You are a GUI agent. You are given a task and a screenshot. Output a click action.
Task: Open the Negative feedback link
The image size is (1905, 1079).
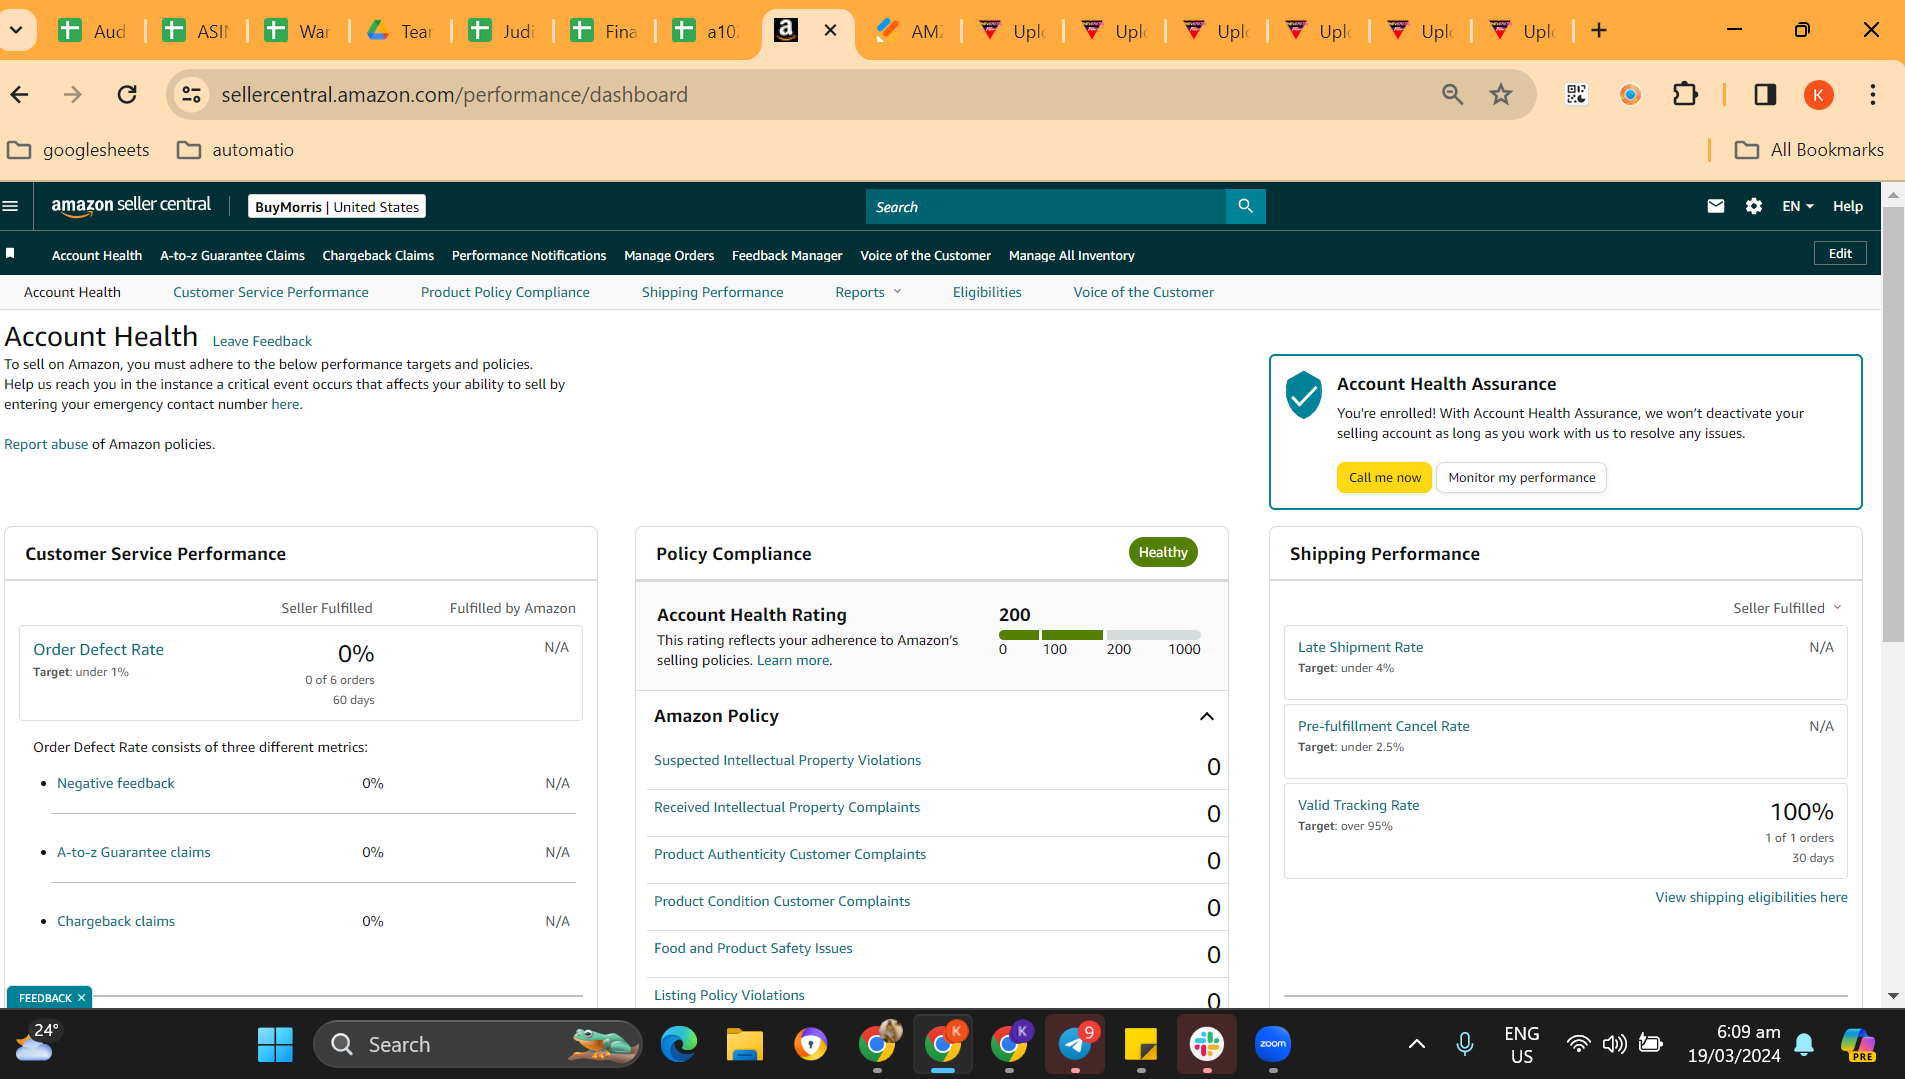115,783
